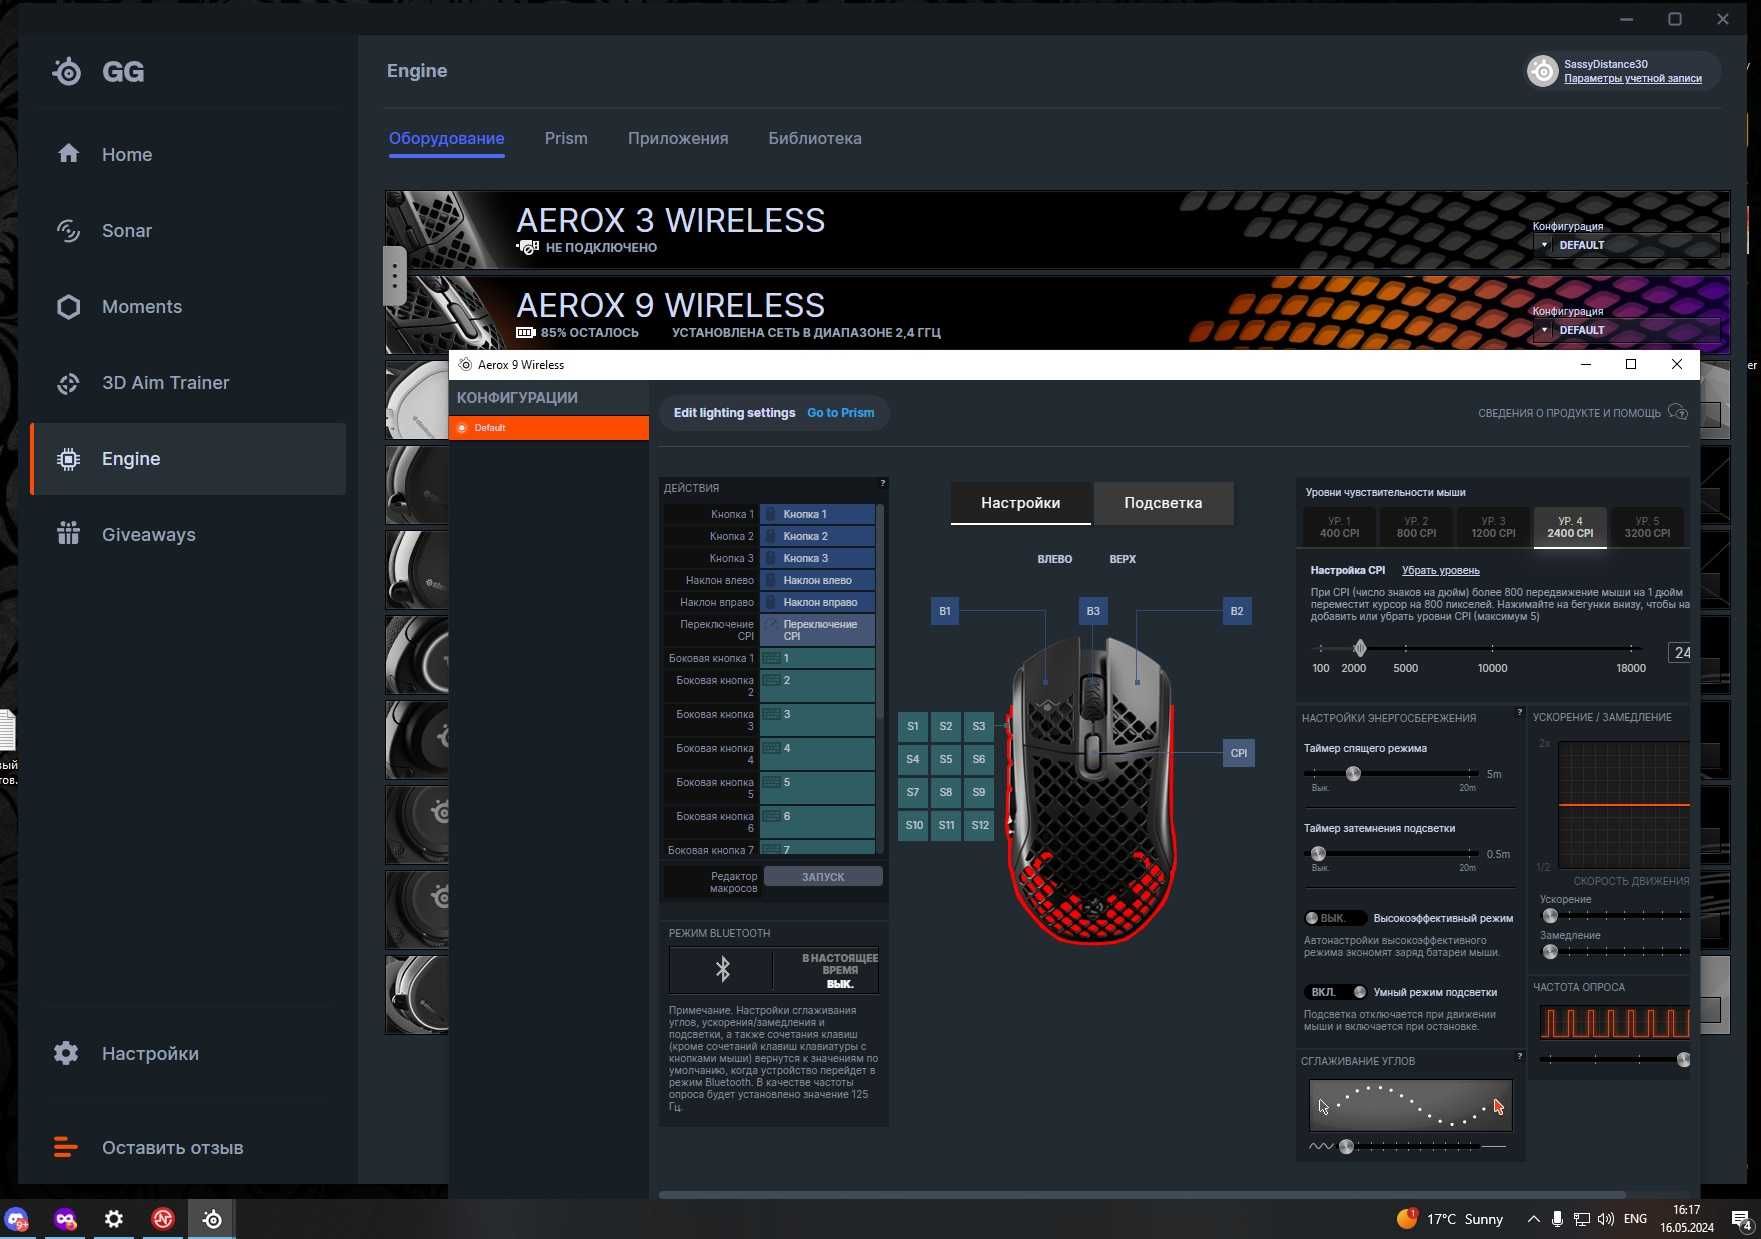Select ВЛЕВО mouse view
1761x1239 pixels.
click(x=1054, y=559)
